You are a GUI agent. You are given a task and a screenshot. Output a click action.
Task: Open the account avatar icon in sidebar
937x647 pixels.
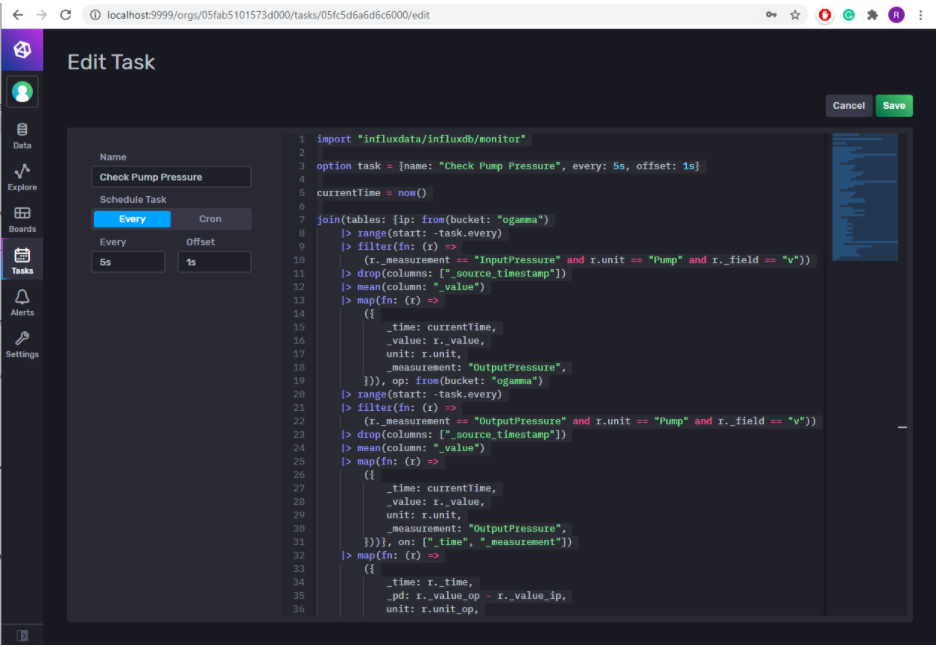click(x=22, y=92)
